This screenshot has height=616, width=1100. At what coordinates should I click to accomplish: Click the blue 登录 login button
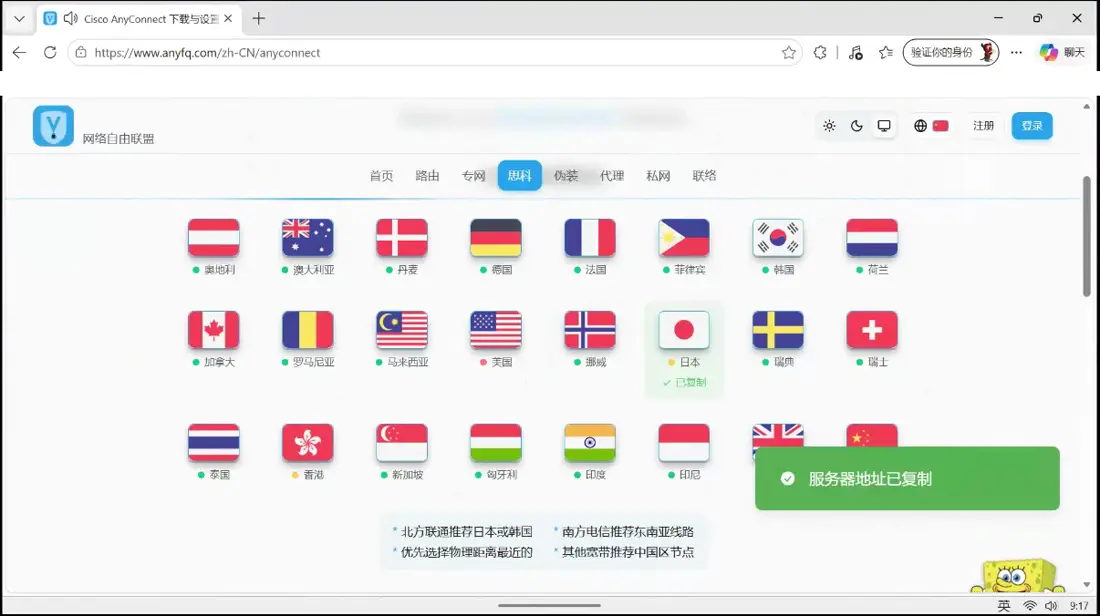1032,126
